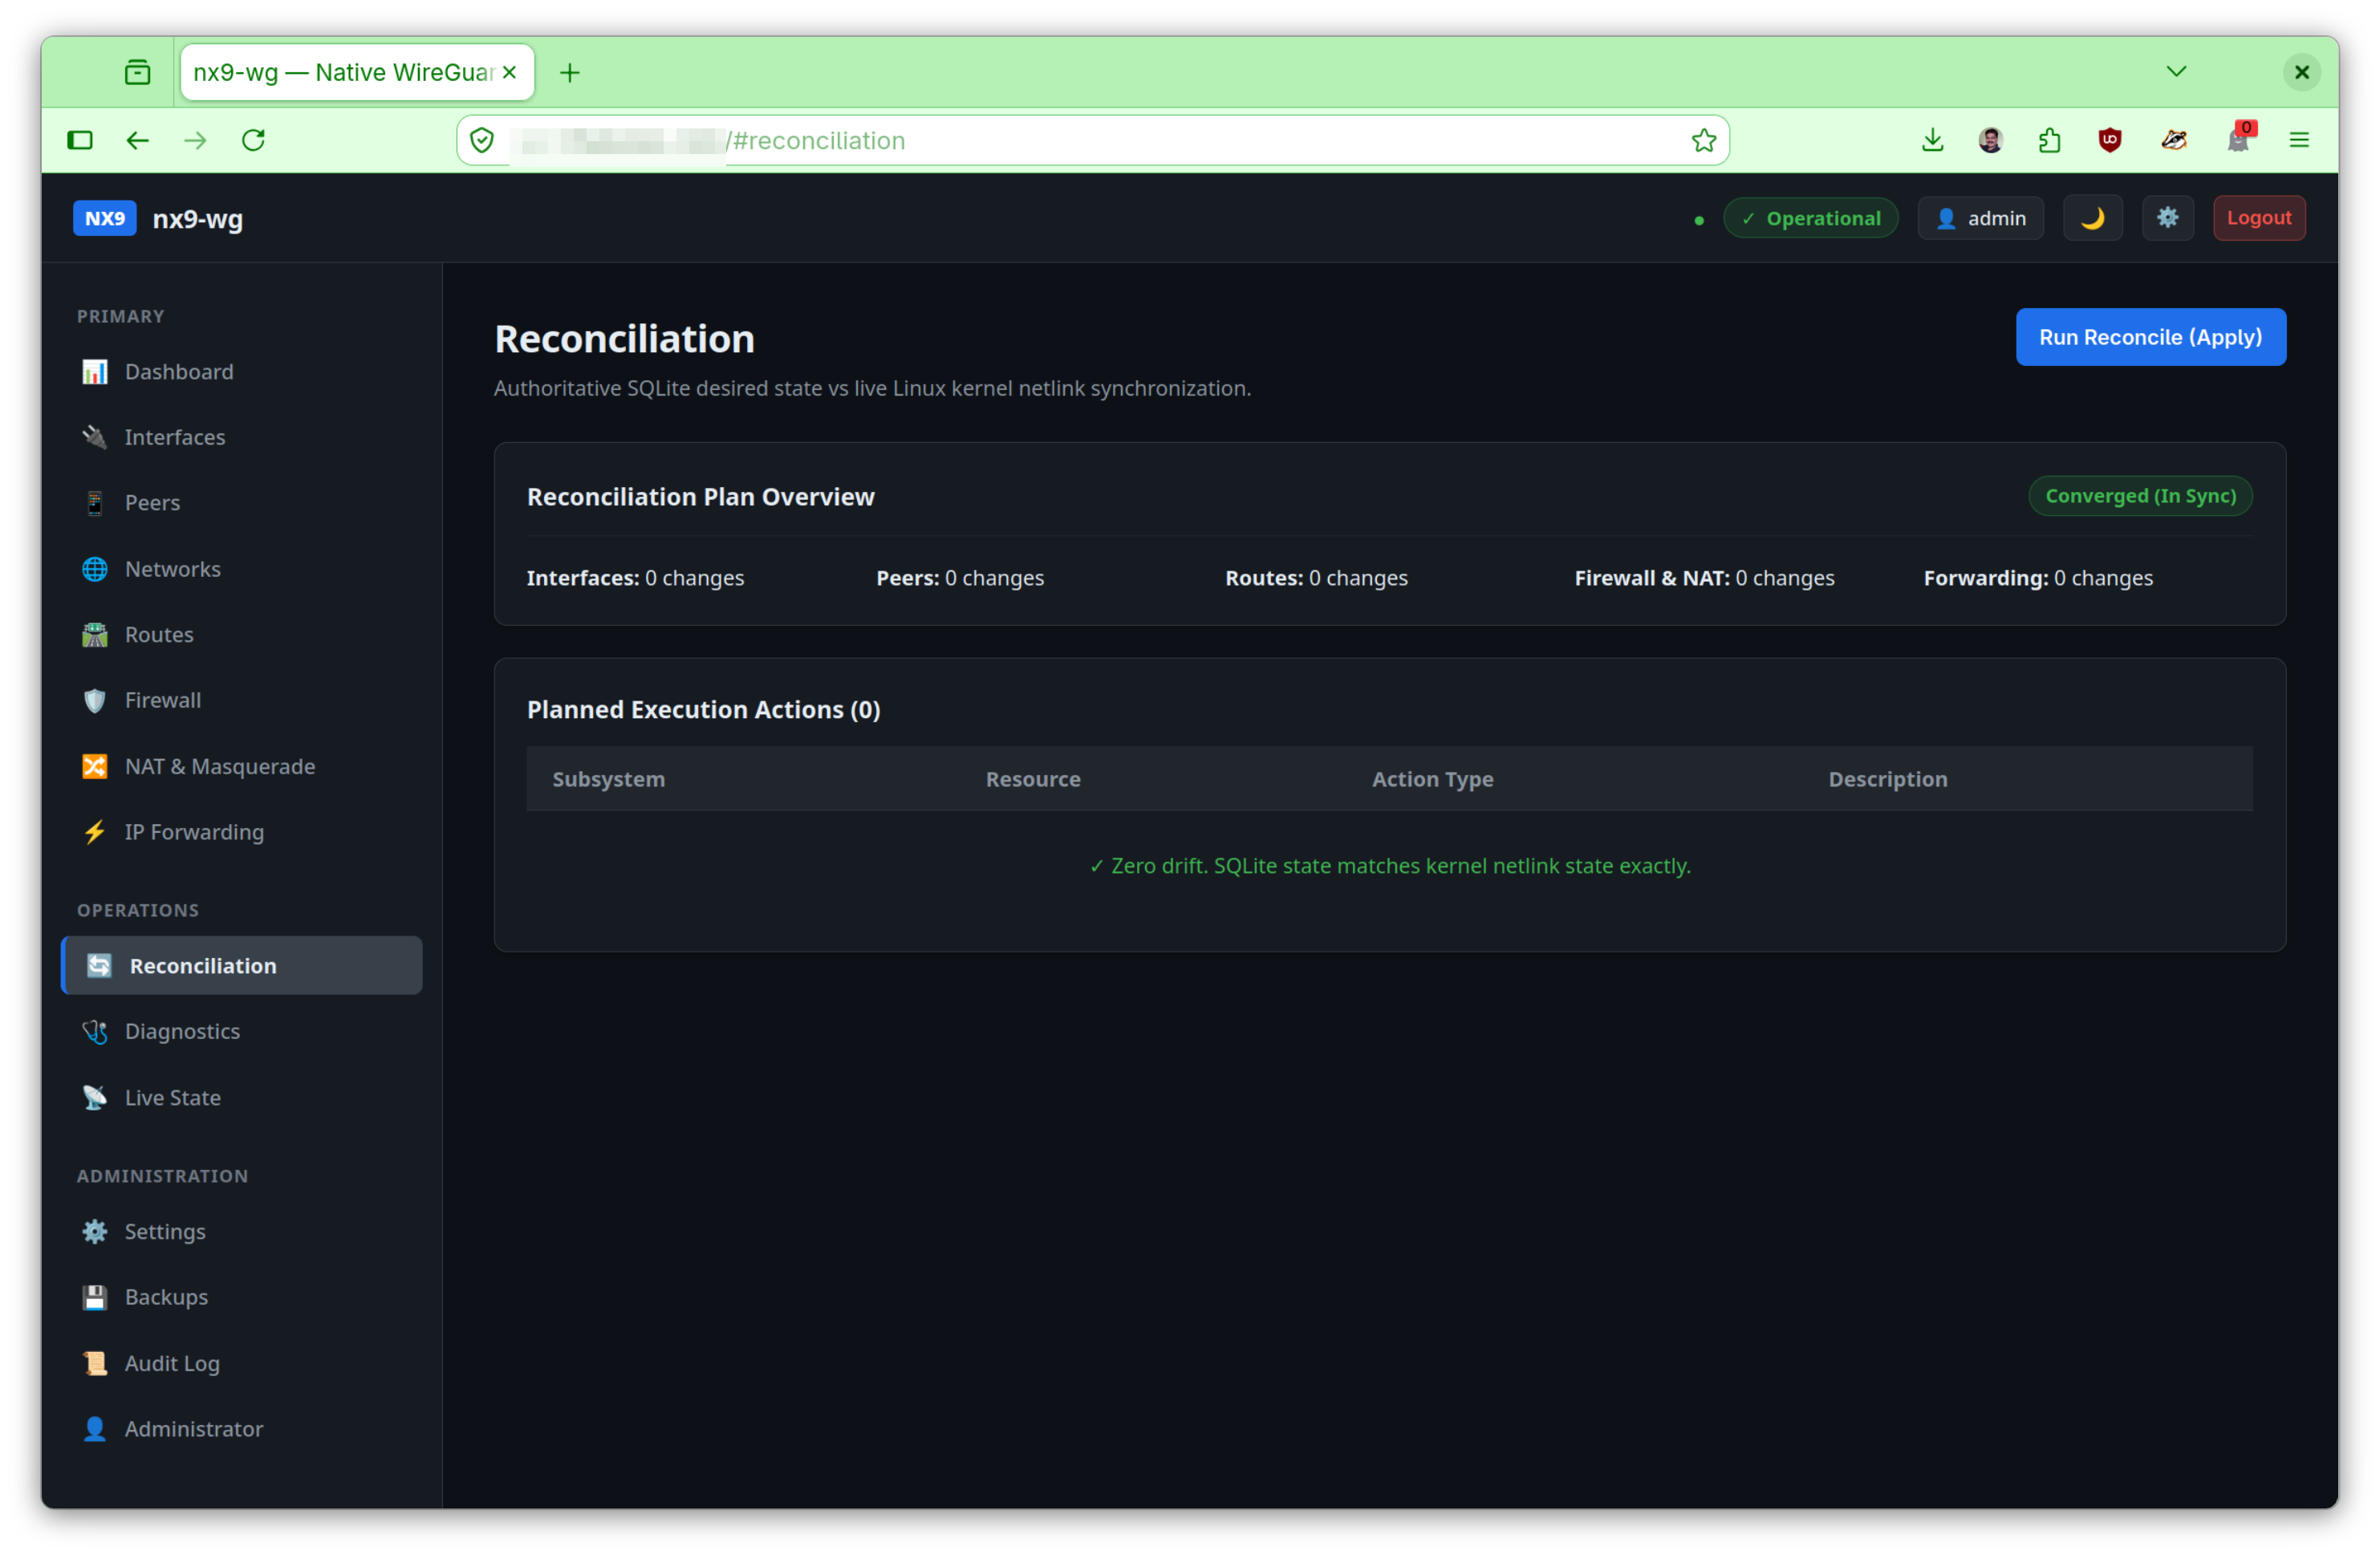
Task: Close the nx9-wg browser tab
Action: coord(509,72)
